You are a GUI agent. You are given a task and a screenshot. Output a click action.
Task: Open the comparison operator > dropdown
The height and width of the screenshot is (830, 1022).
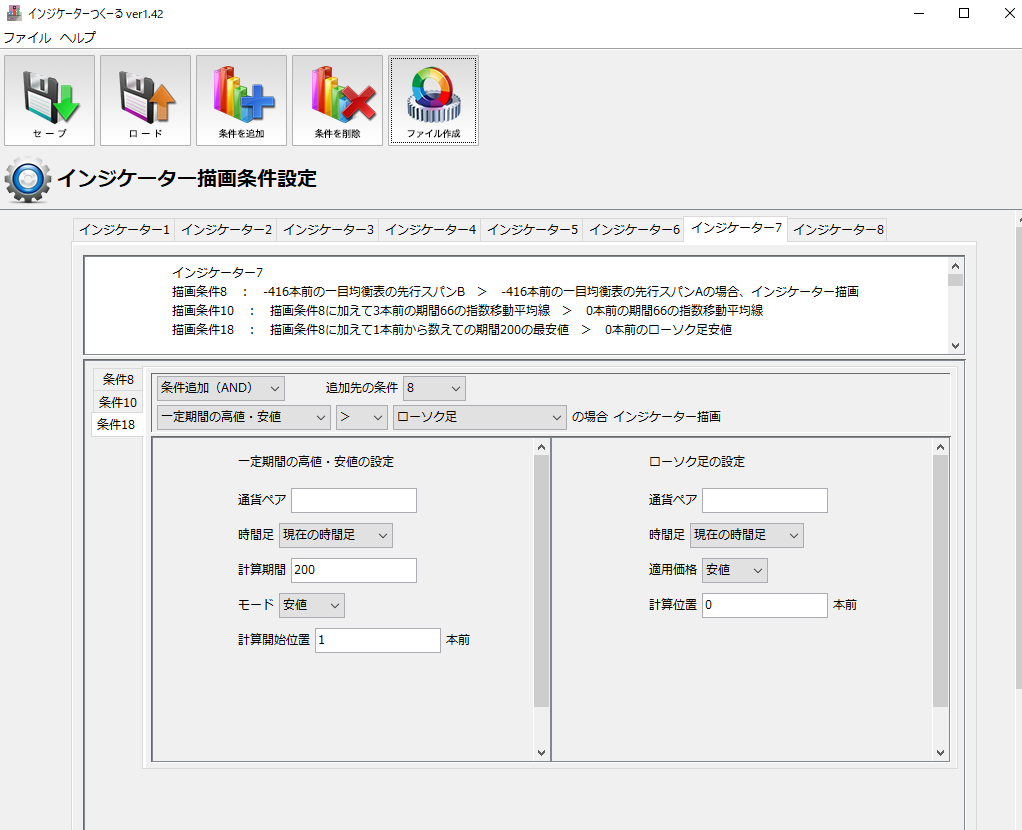coord(362,416)
